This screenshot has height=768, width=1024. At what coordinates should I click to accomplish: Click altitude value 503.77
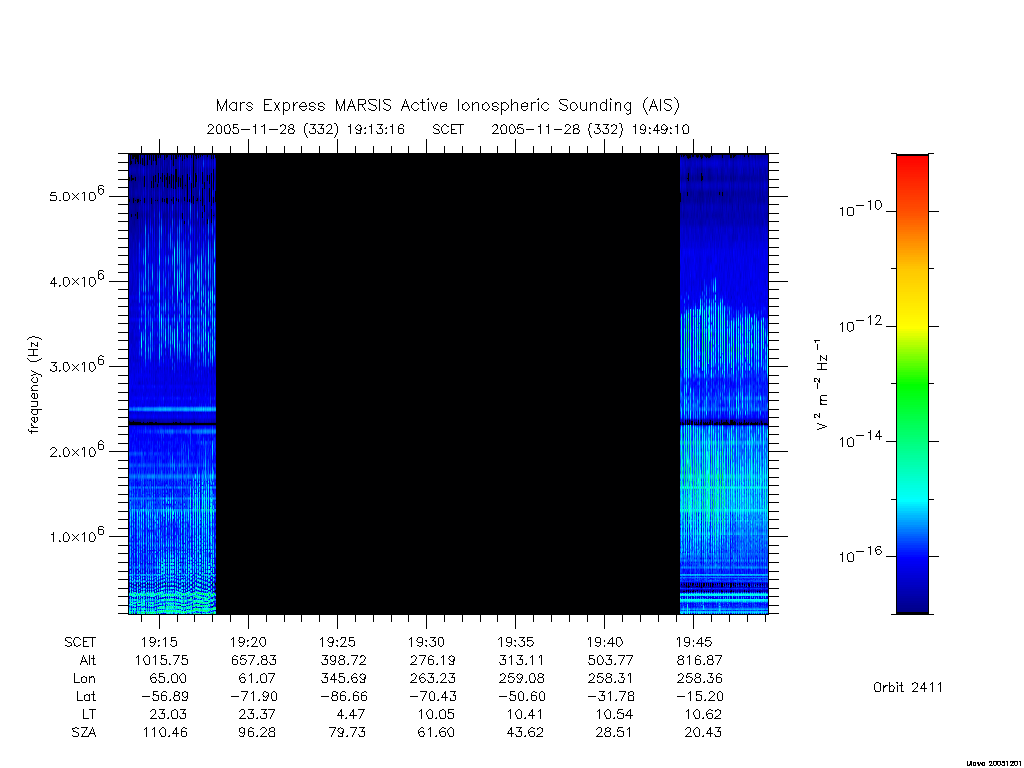611,660
